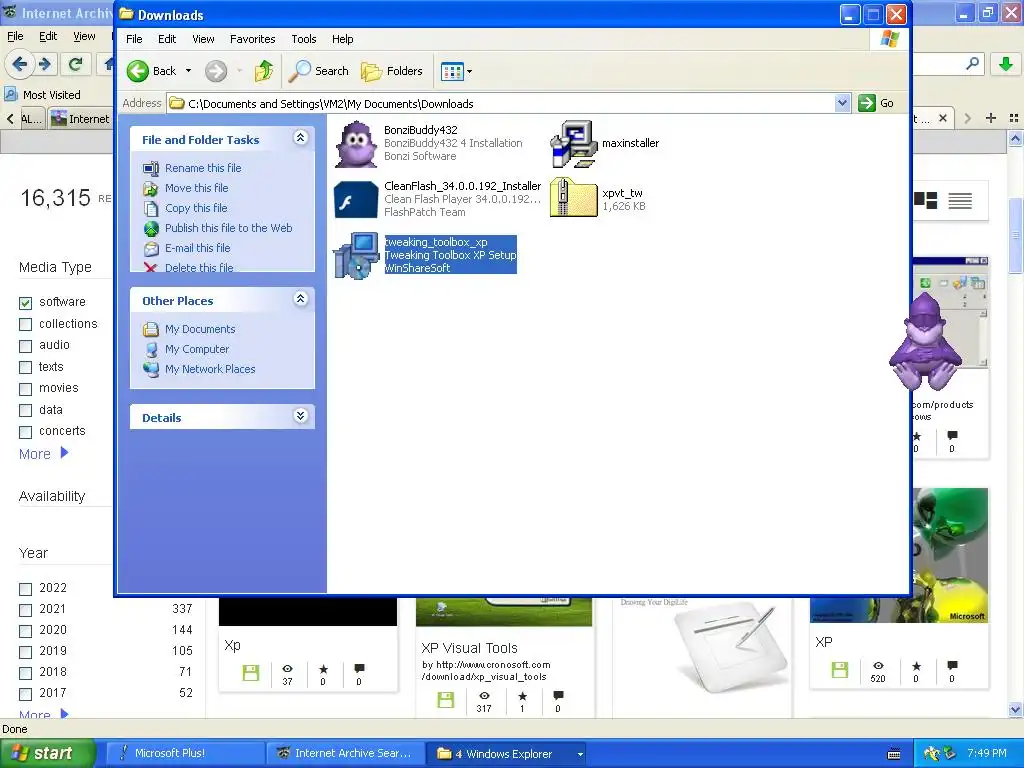Open the Edit menu in Downloads window
Screen dimensions: 1024x768
point(167,39)
